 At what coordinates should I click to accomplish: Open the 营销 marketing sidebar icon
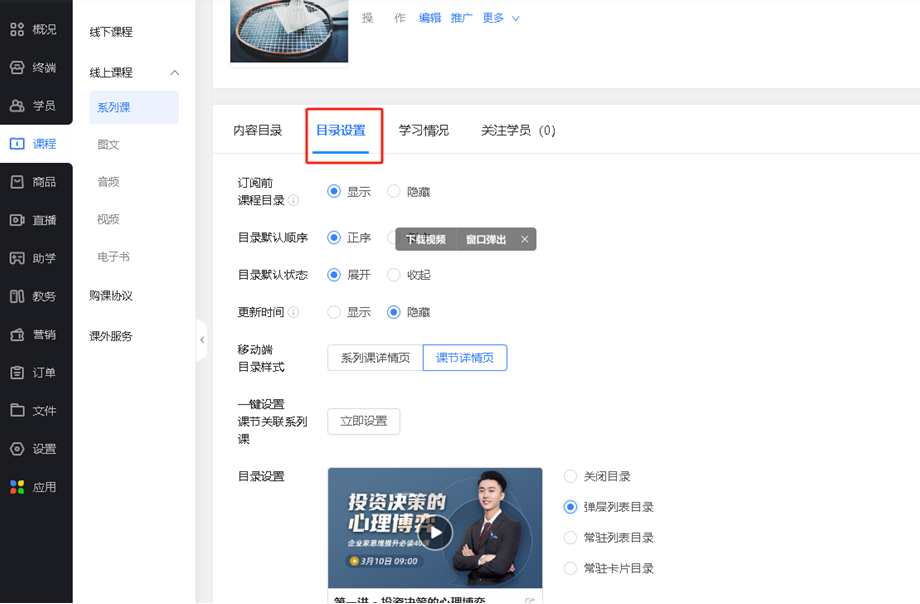pos(17,335)
